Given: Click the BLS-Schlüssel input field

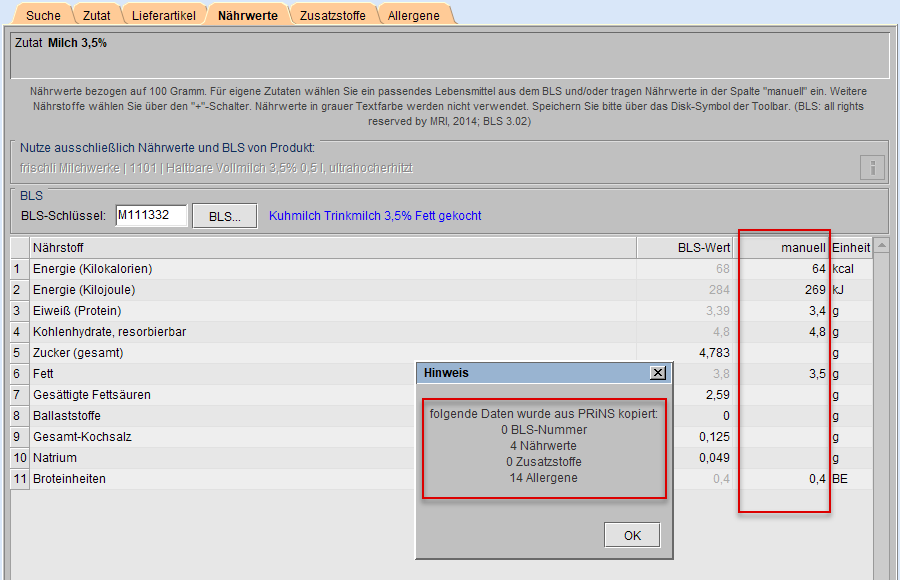Looking at the screenshot, I should [151, 216].
